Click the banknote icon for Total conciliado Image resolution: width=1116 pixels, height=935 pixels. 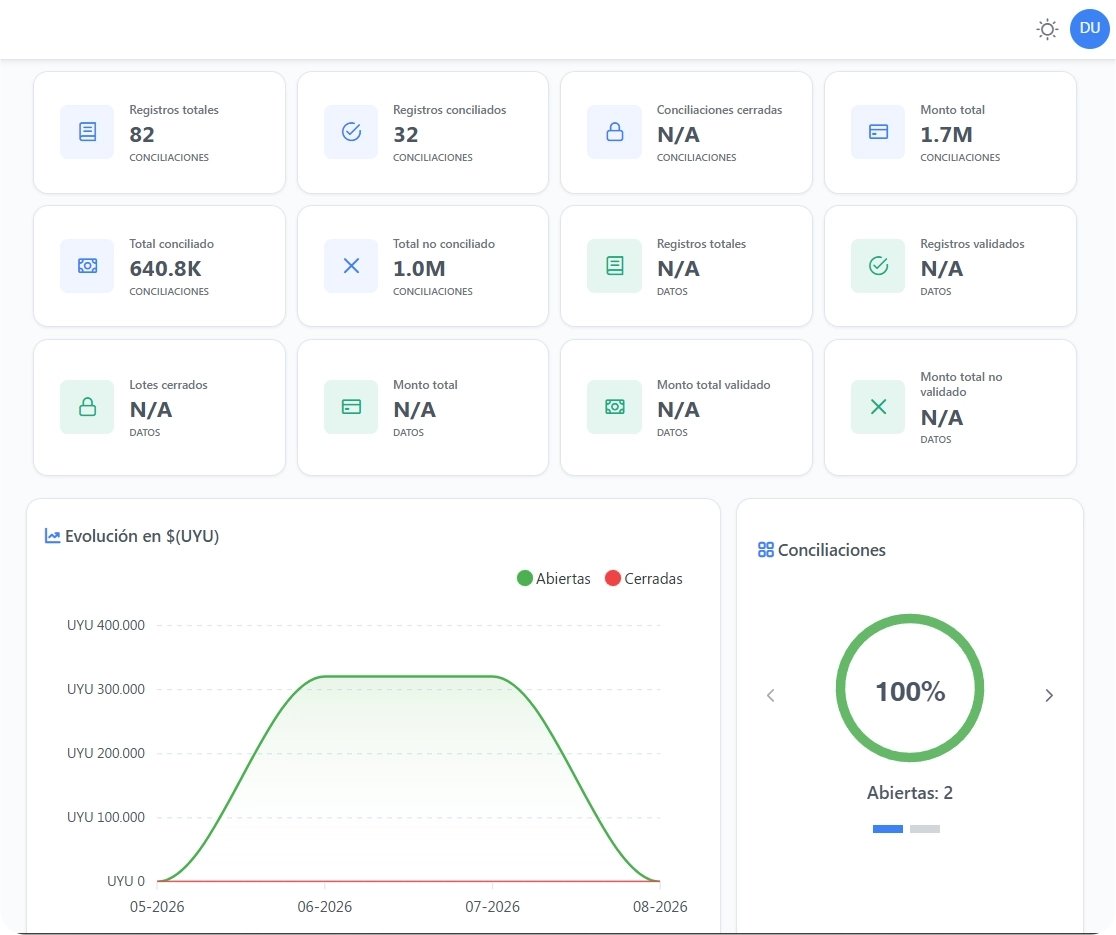coord(87,265)
